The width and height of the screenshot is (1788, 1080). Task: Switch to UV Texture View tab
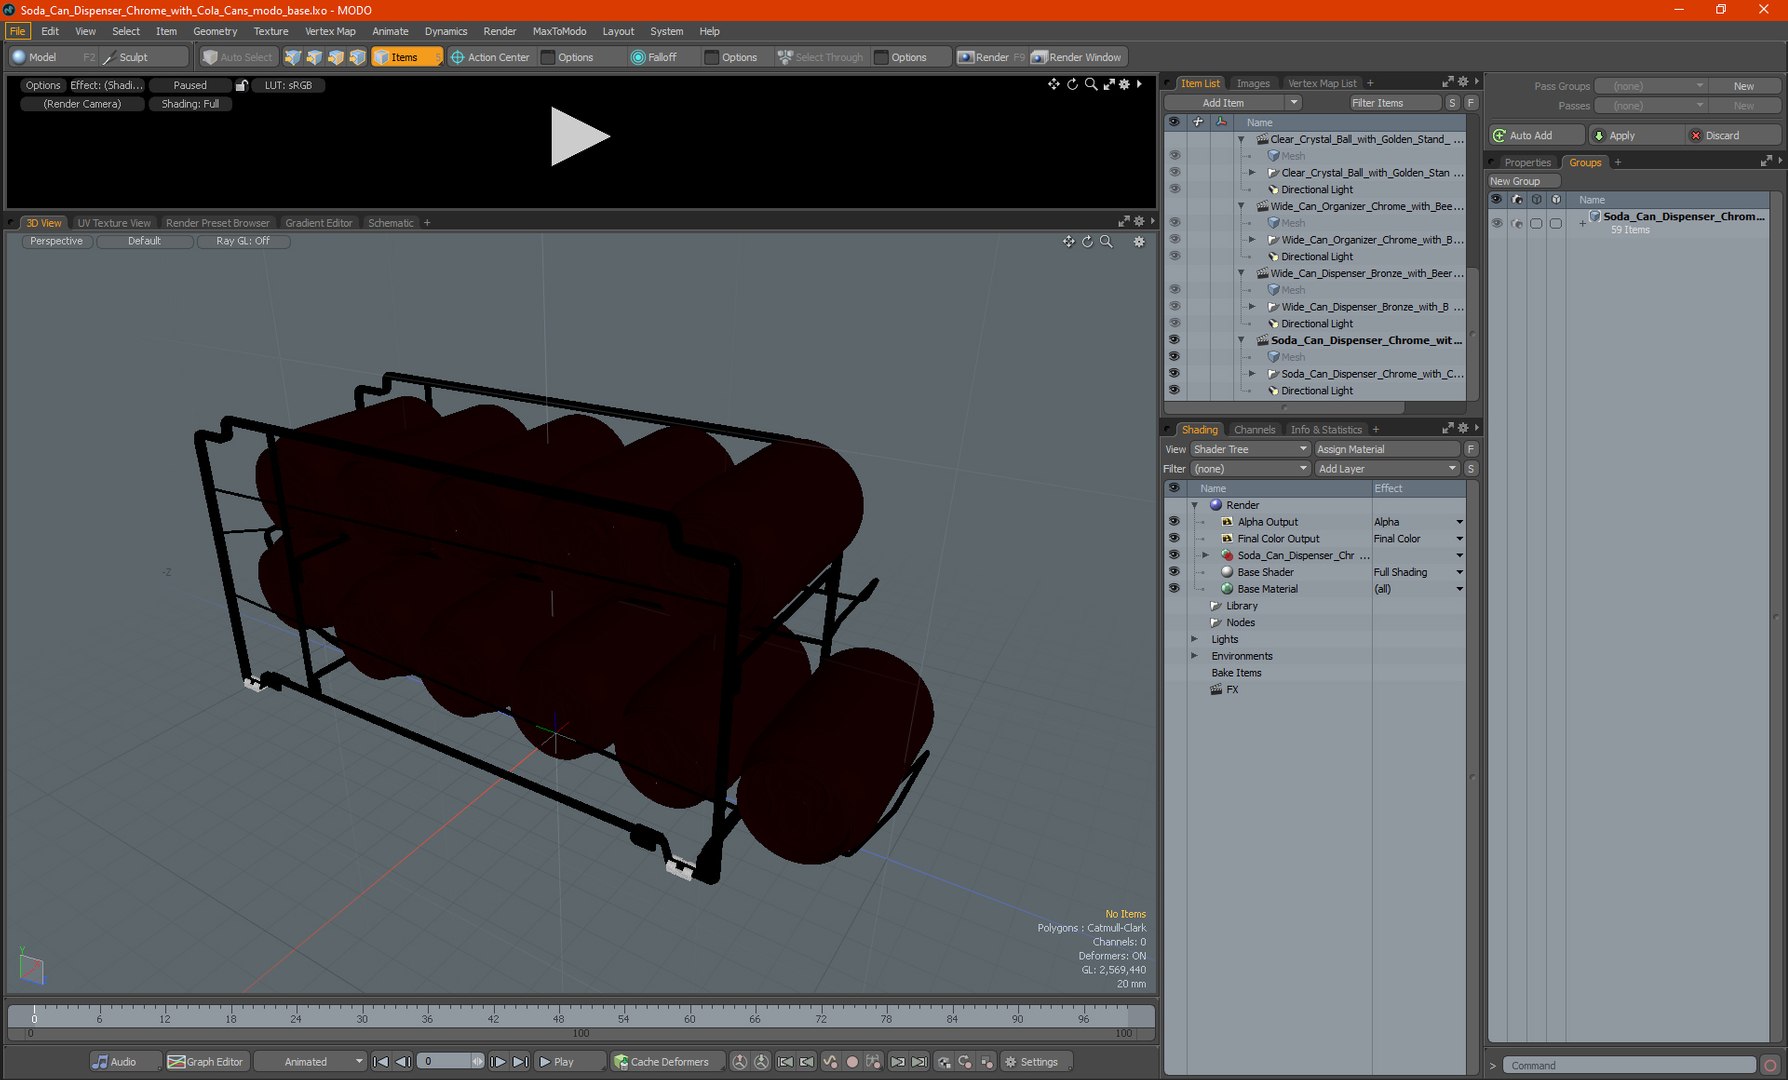(x=114, y=223)
